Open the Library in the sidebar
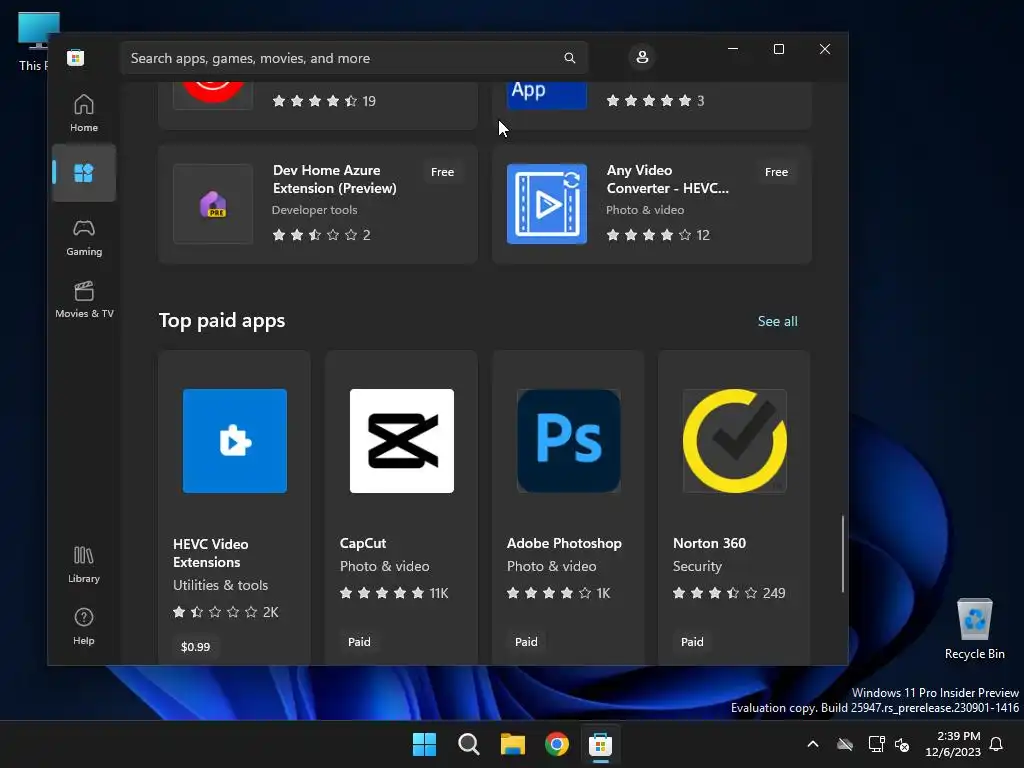Image resolution: width=1024 pixels, height=768 pixels. point(84,564)
